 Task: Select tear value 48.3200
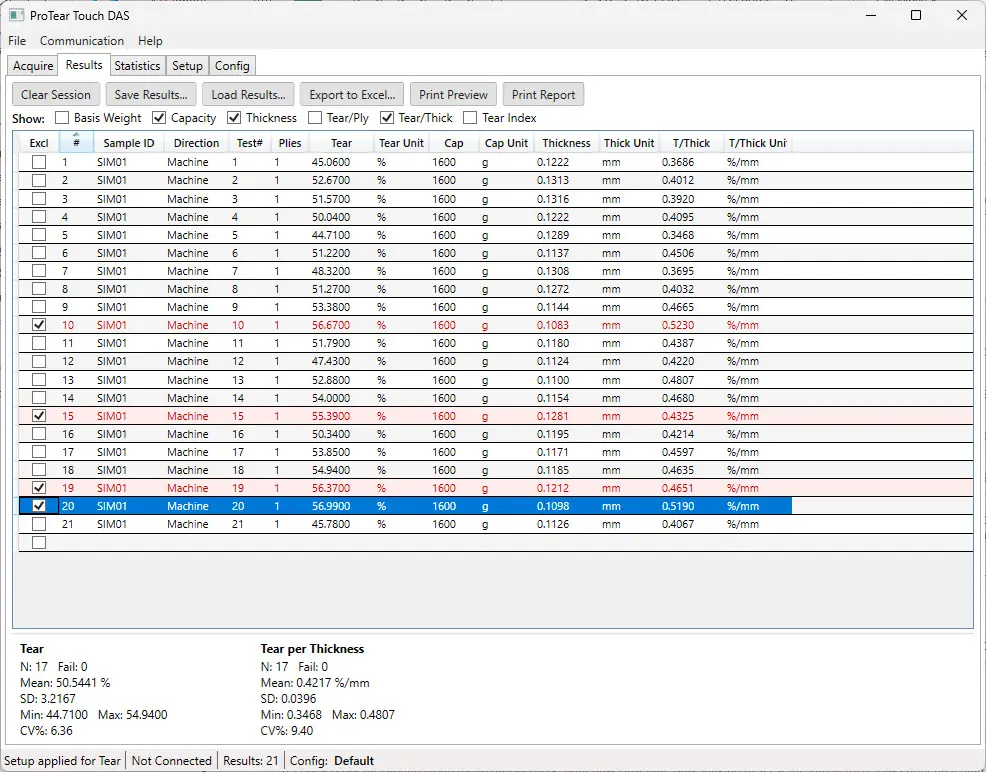point(331,271)
